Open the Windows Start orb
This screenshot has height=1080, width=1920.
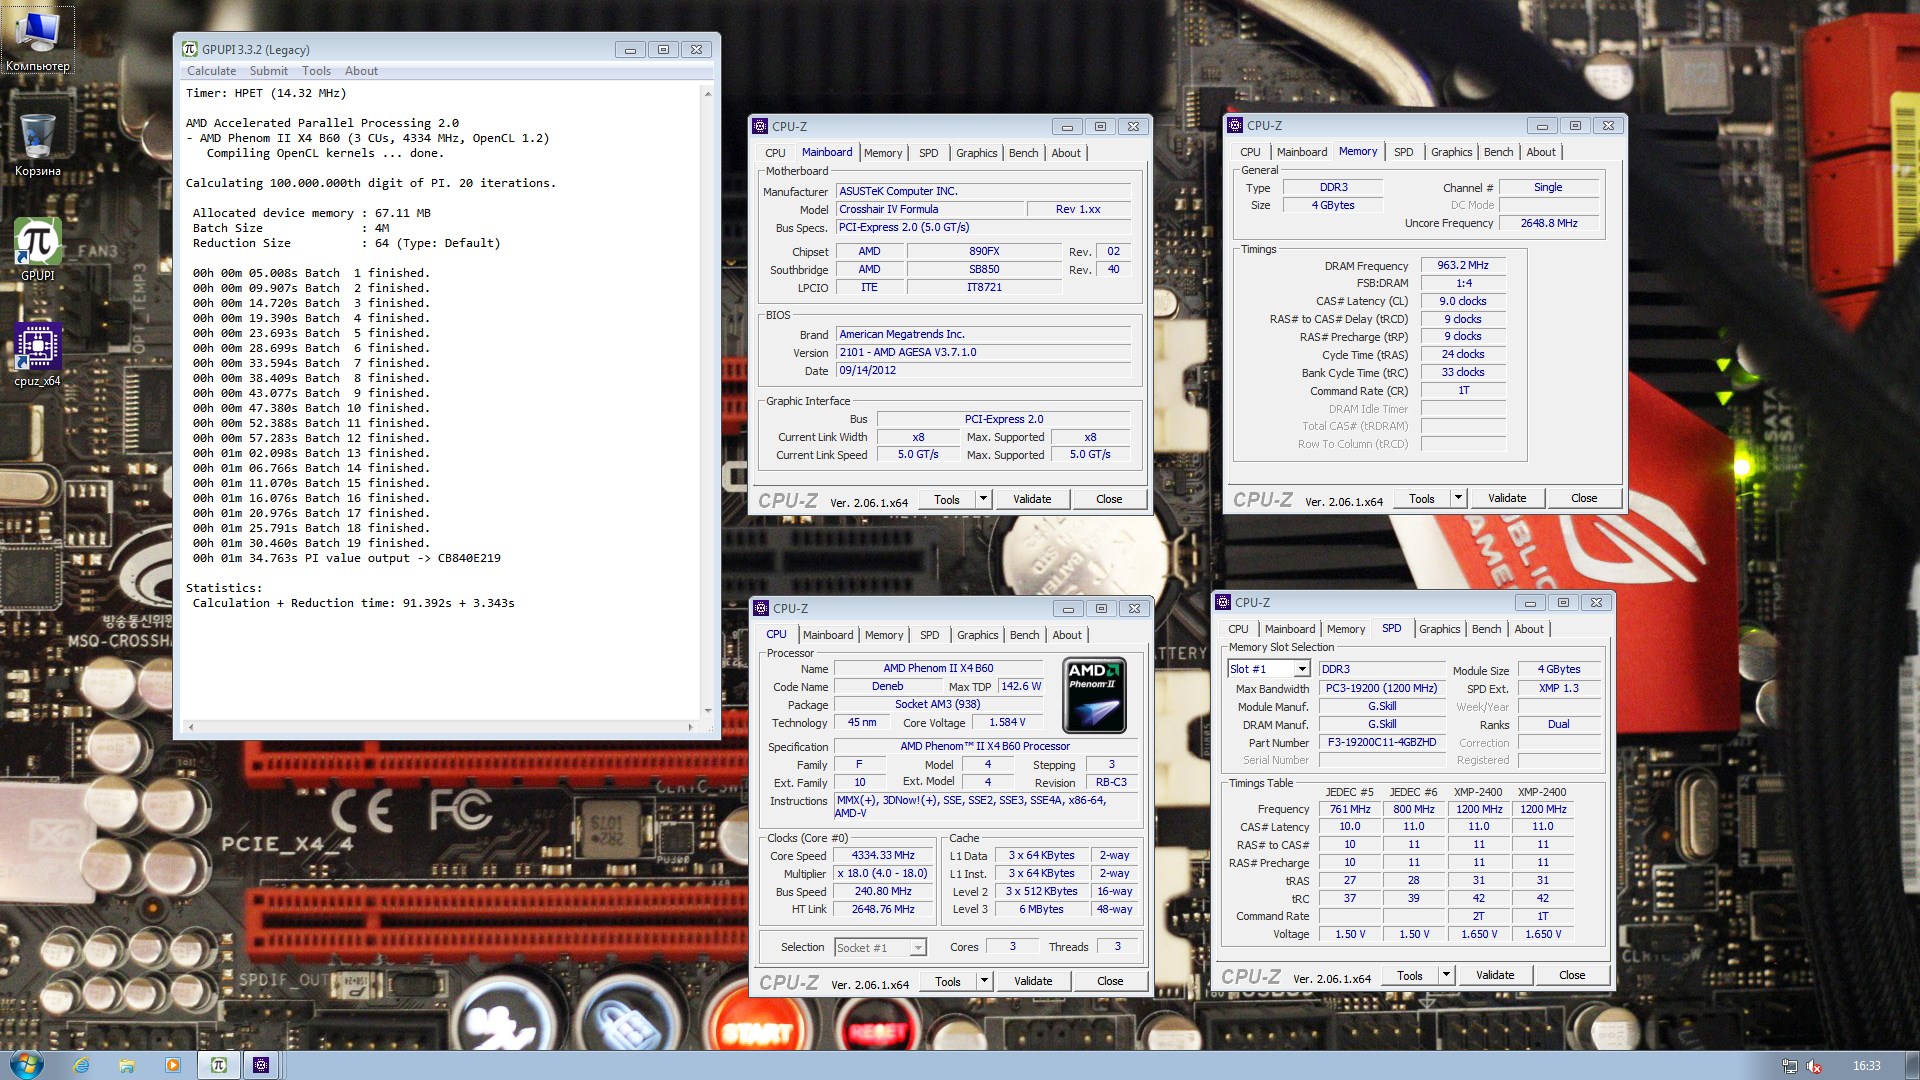26,1065
